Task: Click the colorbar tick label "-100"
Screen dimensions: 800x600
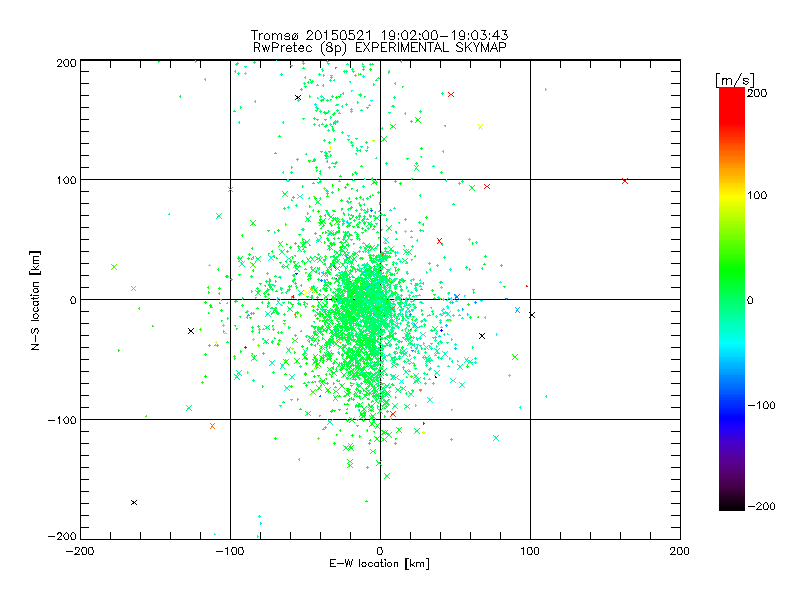Action: click(x=761, y=405)
